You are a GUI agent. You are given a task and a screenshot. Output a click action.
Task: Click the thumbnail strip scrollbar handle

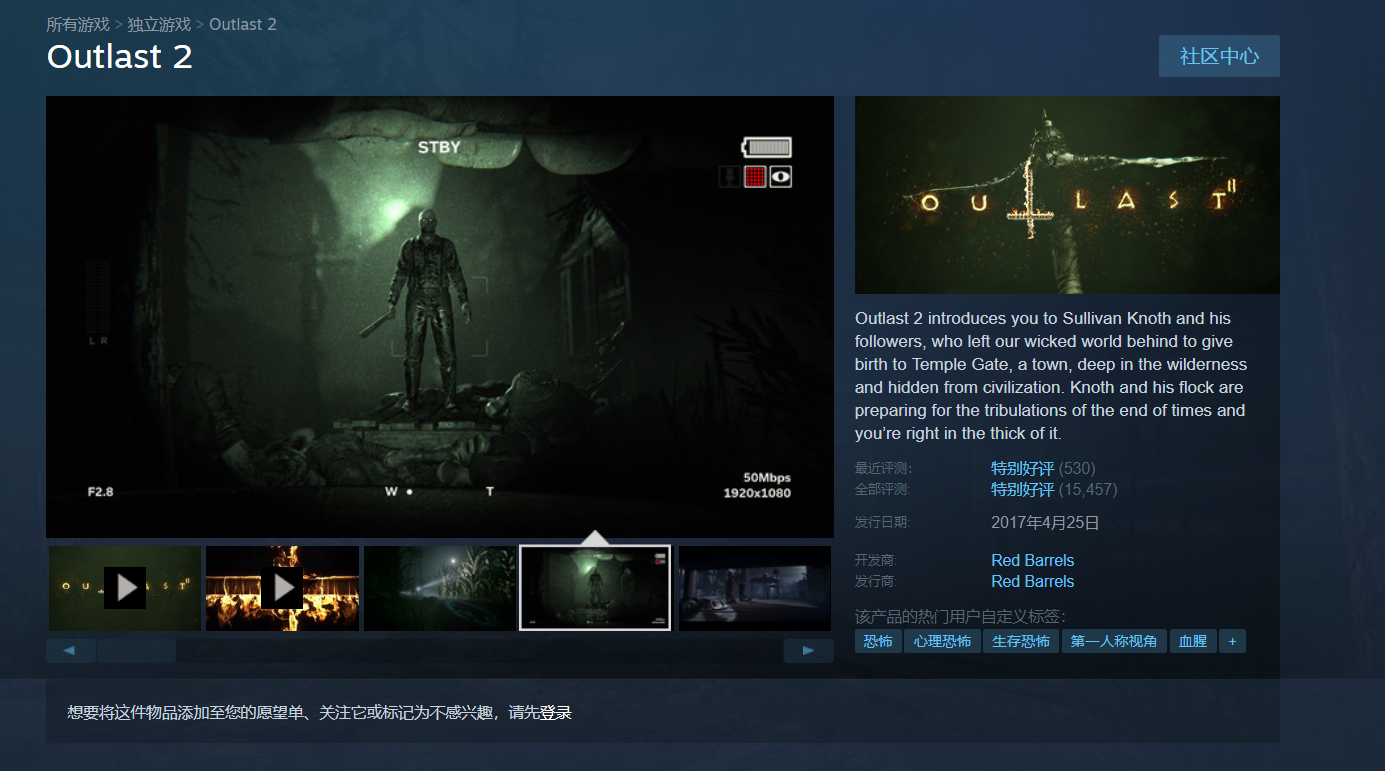point(136,651)
